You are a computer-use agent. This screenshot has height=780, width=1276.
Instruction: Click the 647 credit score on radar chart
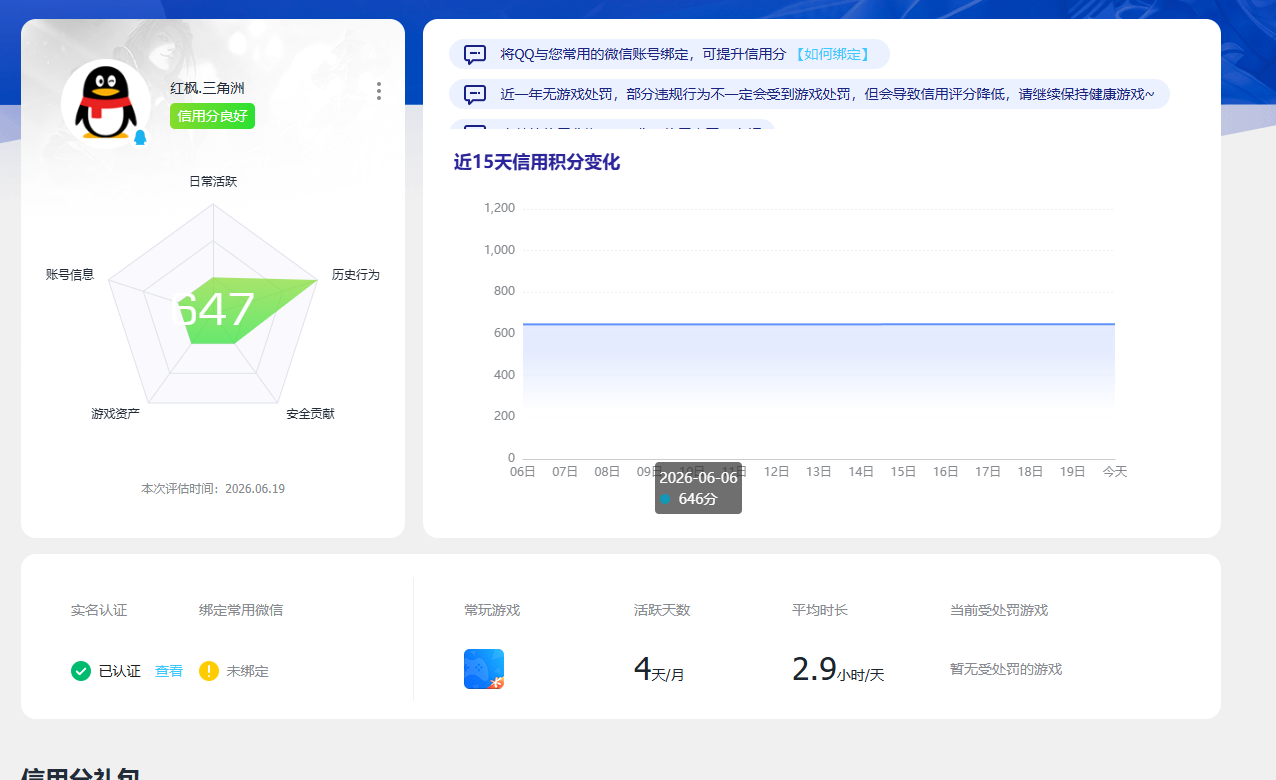214,310
